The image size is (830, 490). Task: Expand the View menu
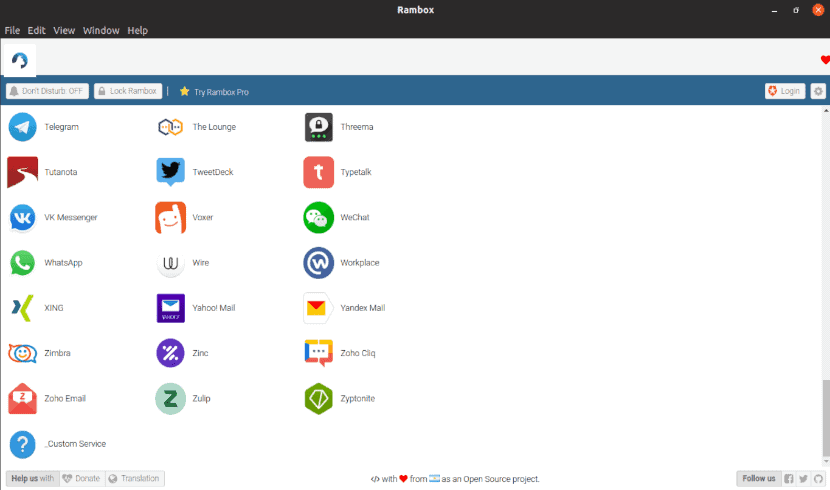pyautogui.click(x=64, y=30)
